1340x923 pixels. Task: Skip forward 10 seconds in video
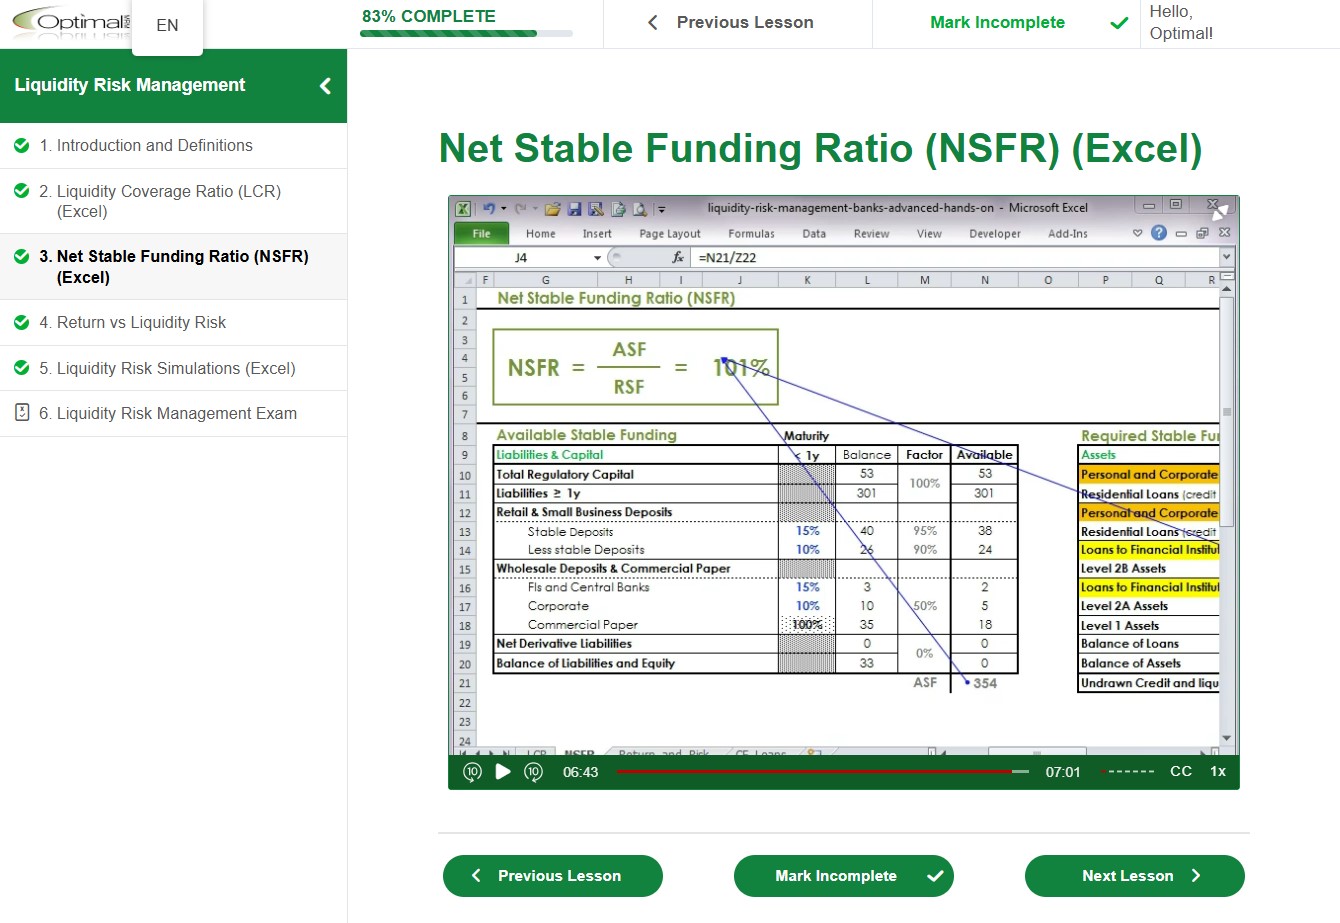[x=533, y=772]
